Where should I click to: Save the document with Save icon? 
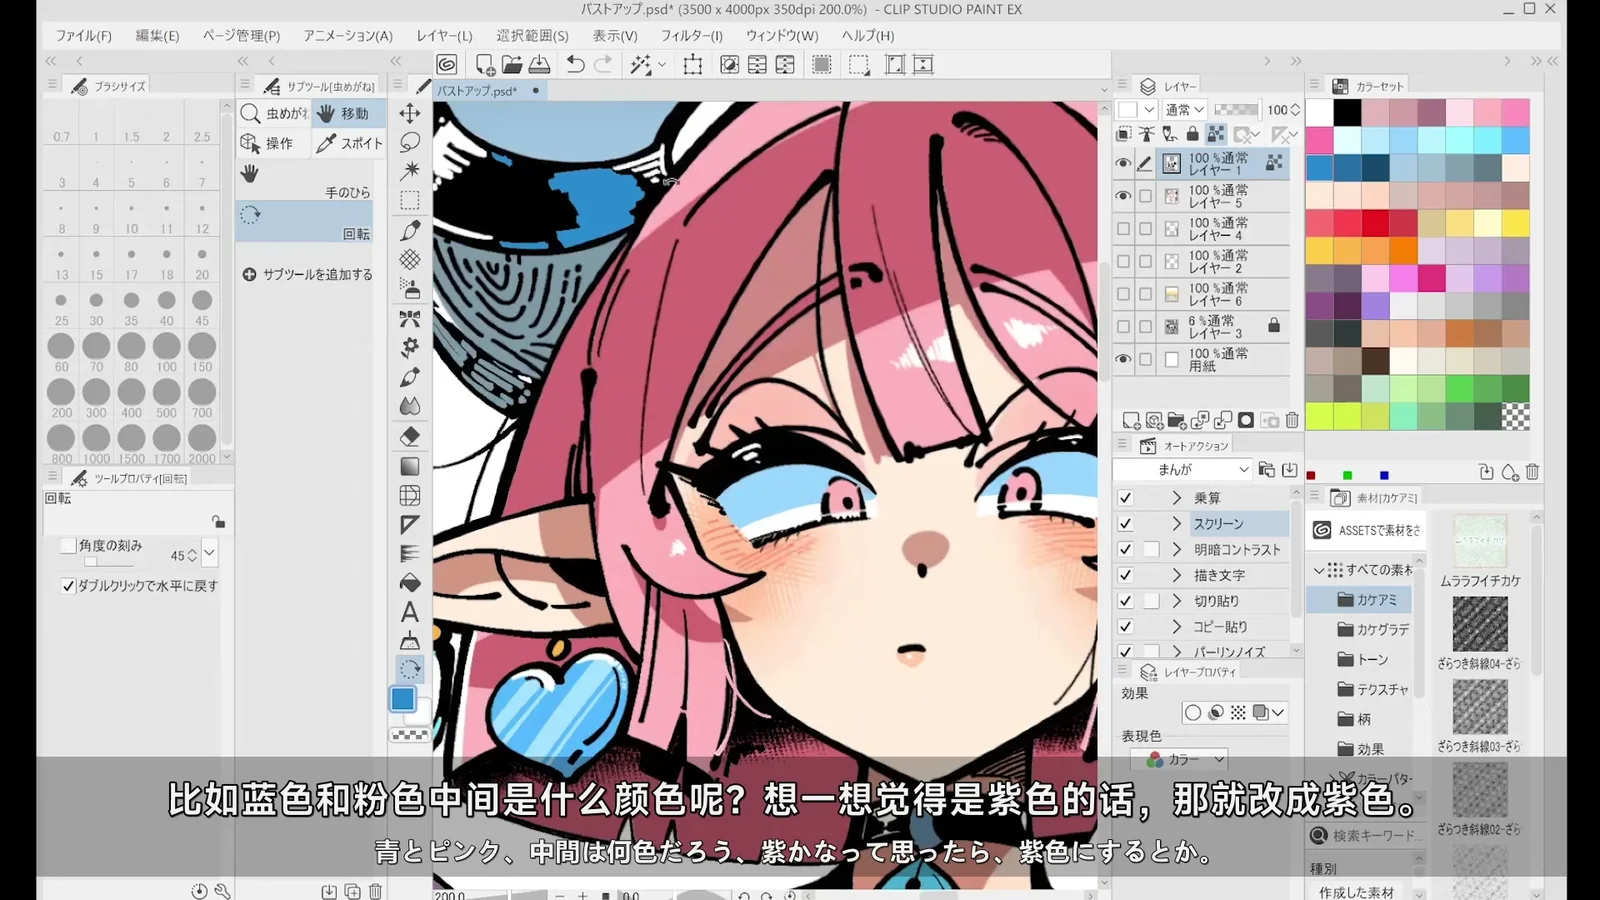pos(540,65)
